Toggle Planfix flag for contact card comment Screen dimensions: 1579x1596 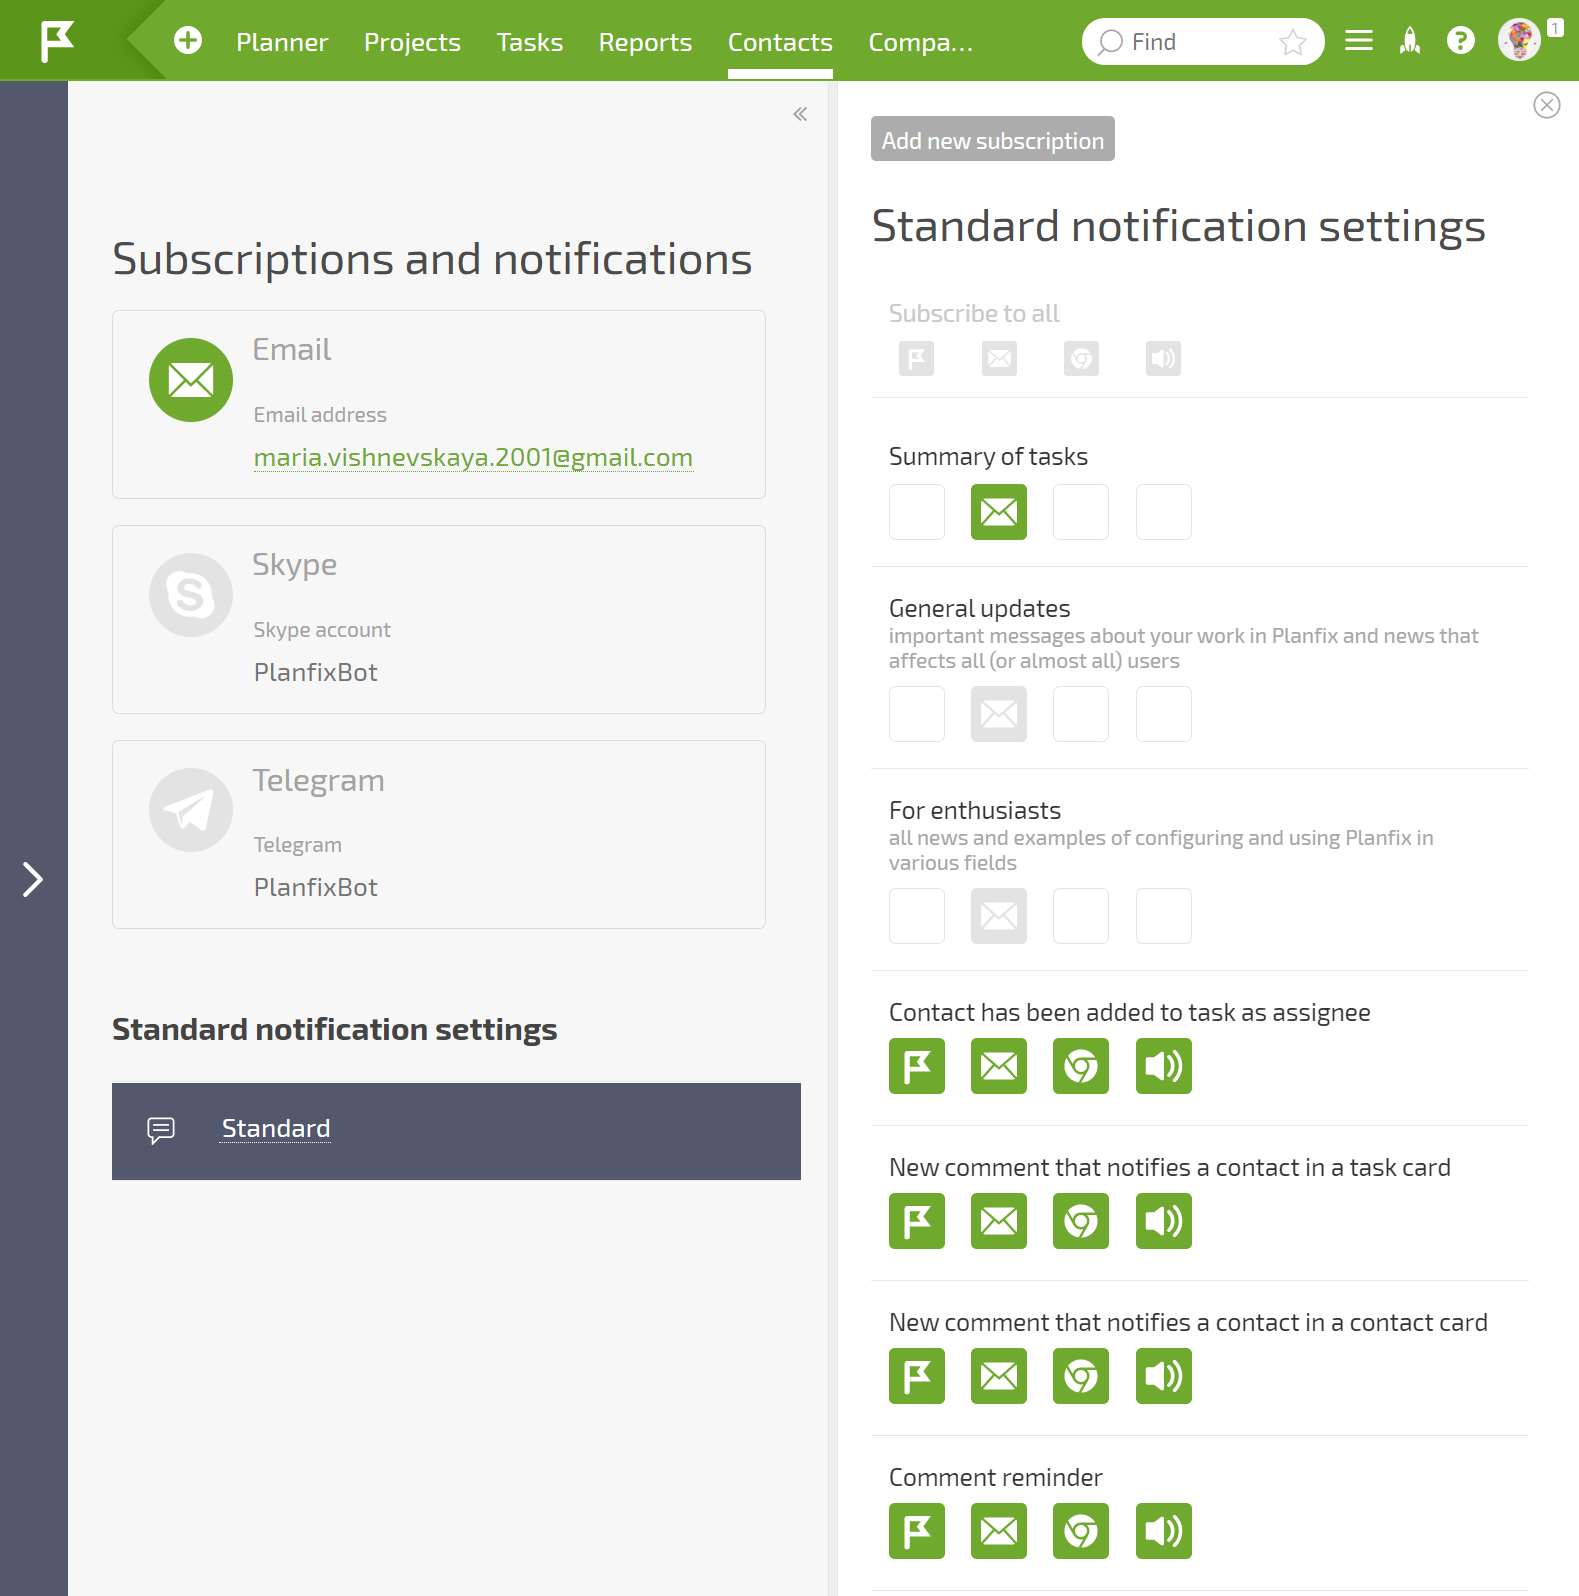click(x=917, y=1376)
